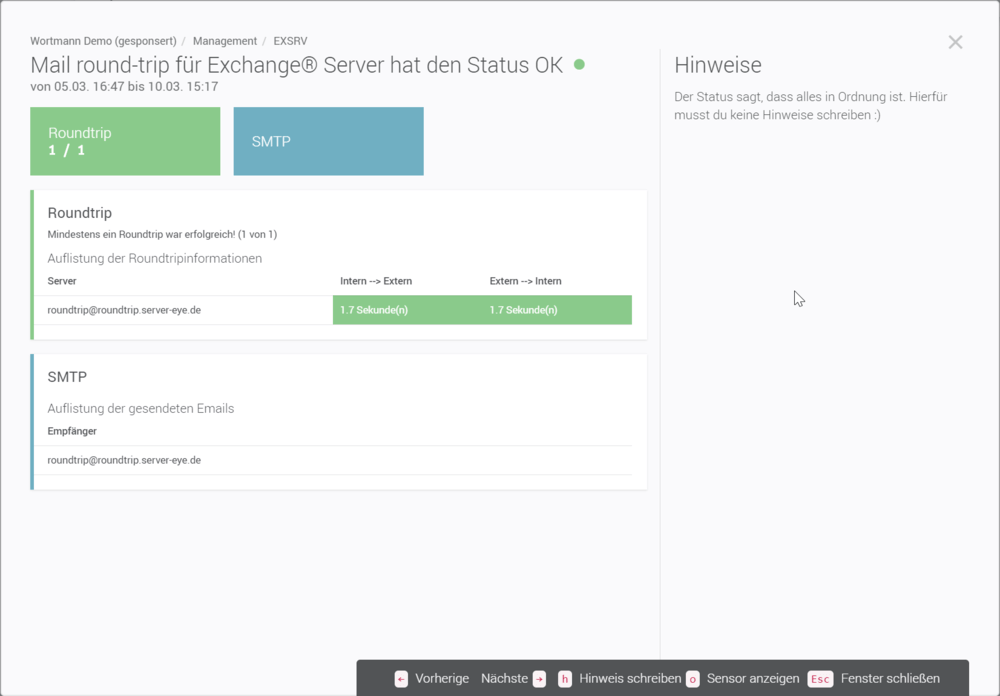Screen dimensions: 1000x696
Task: Open the EXSRV breadcrumb link
Action: pos(290,41)
